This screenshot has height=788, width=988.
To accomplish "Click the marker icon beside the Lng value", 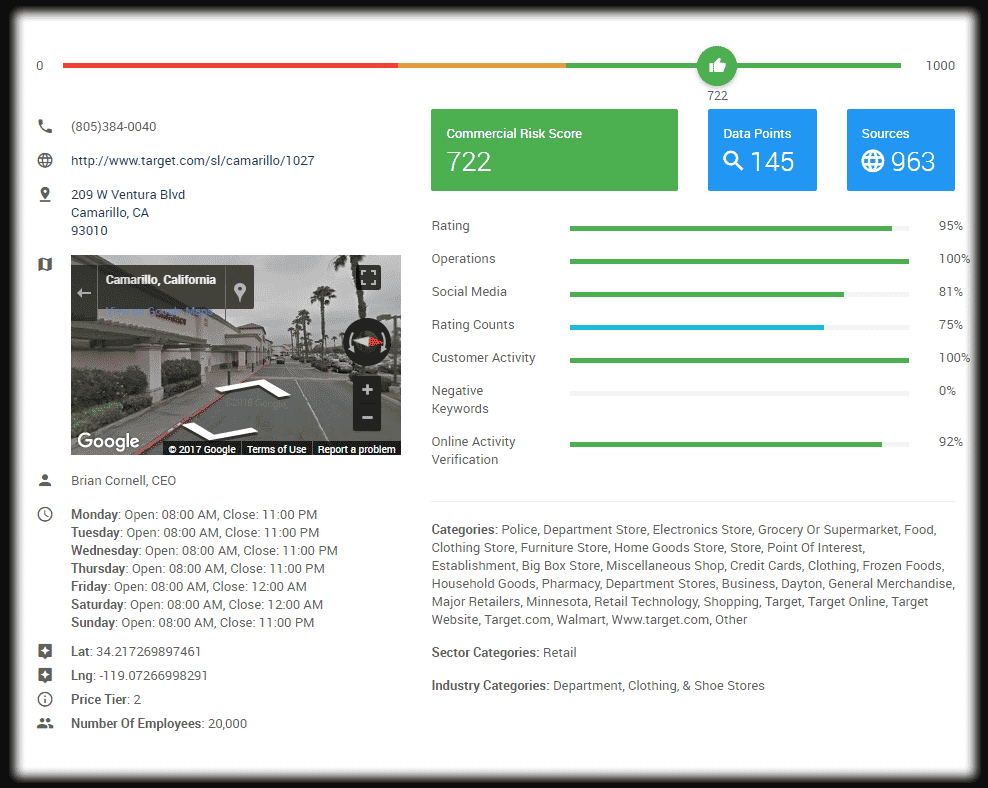I will pos(45,675).
